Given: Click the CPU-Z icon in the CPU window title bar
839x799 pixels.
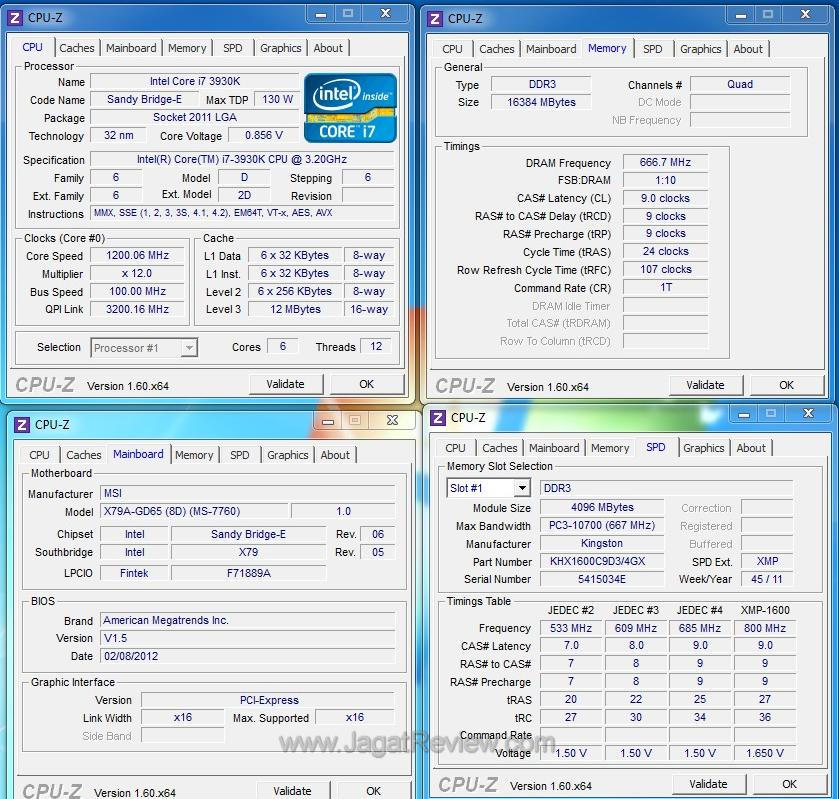Looking at the screenshot, I should (15, 18).
